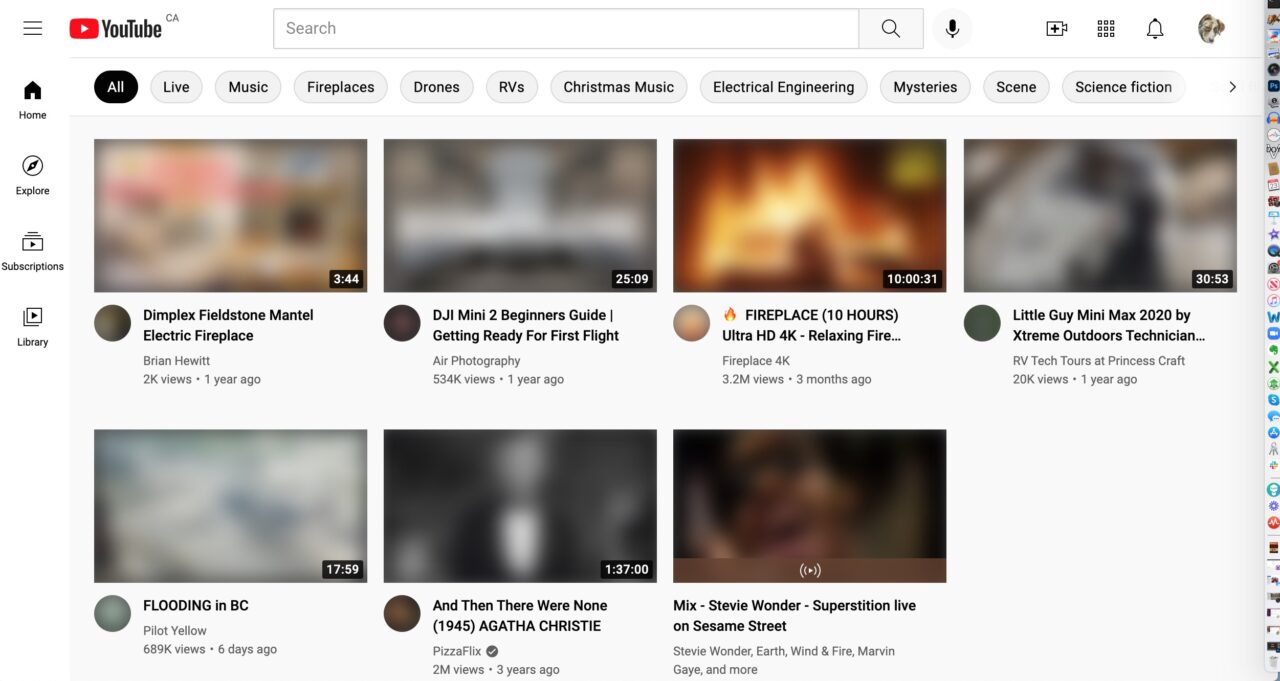Visit the Pilot Yellow channel name
The height and width of the screenshot is (681, 1280).
[175, 631]
